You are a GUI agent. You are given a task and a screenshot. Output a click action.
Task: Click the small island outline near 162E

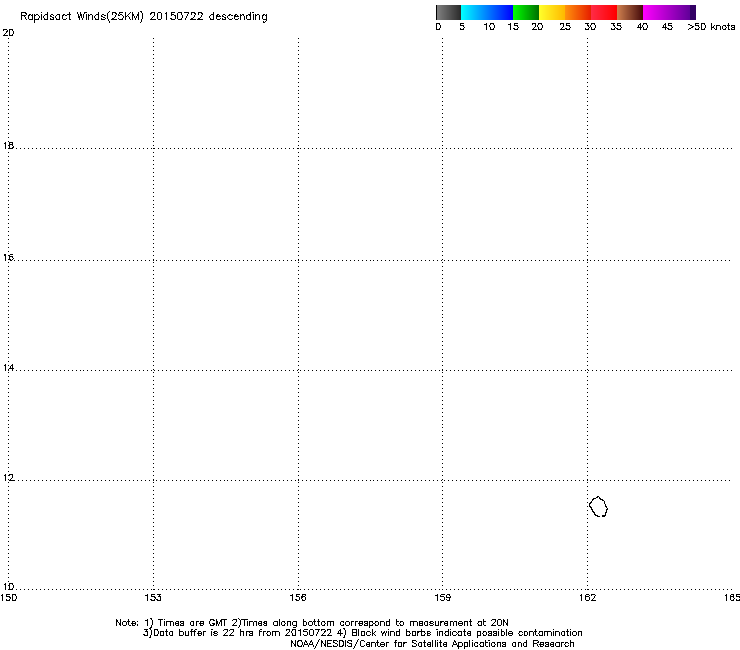point(598,506)
